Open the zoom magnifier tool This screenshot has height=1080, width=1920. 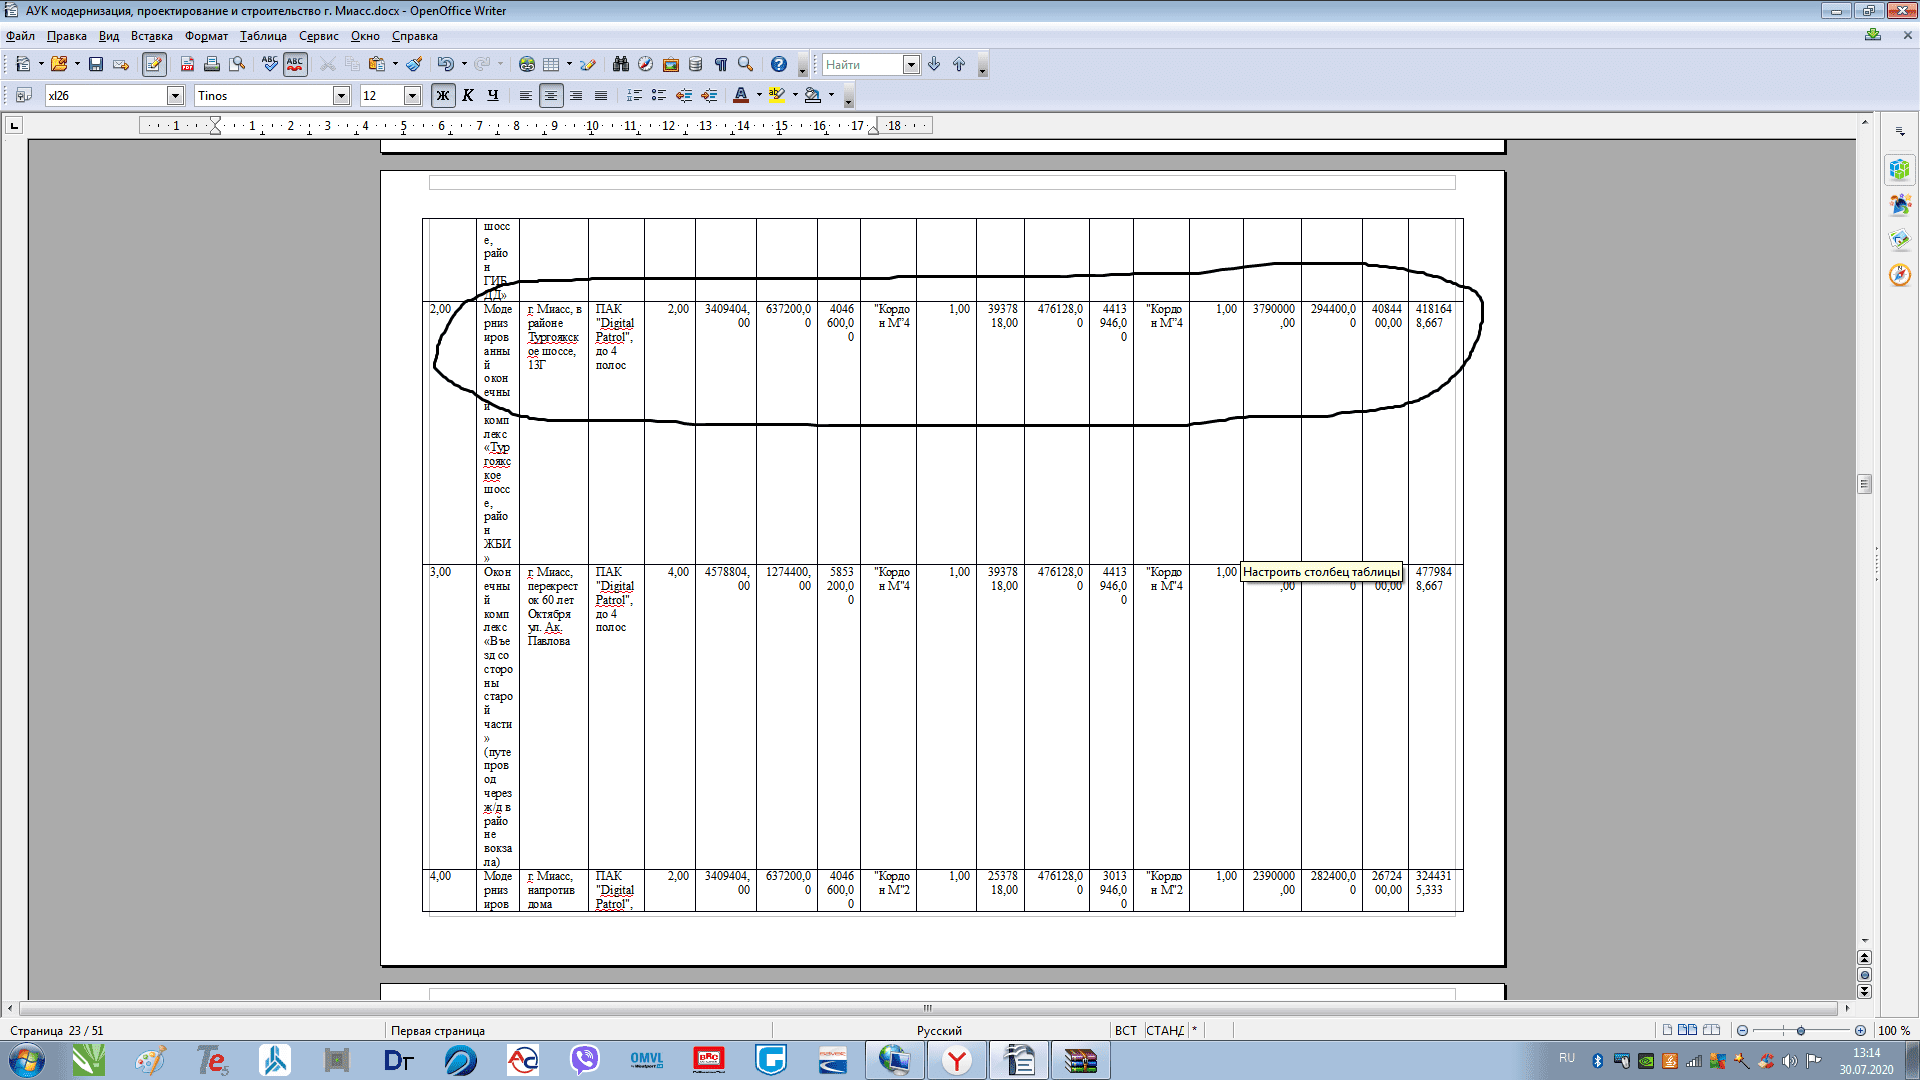(x=746, y=64)
